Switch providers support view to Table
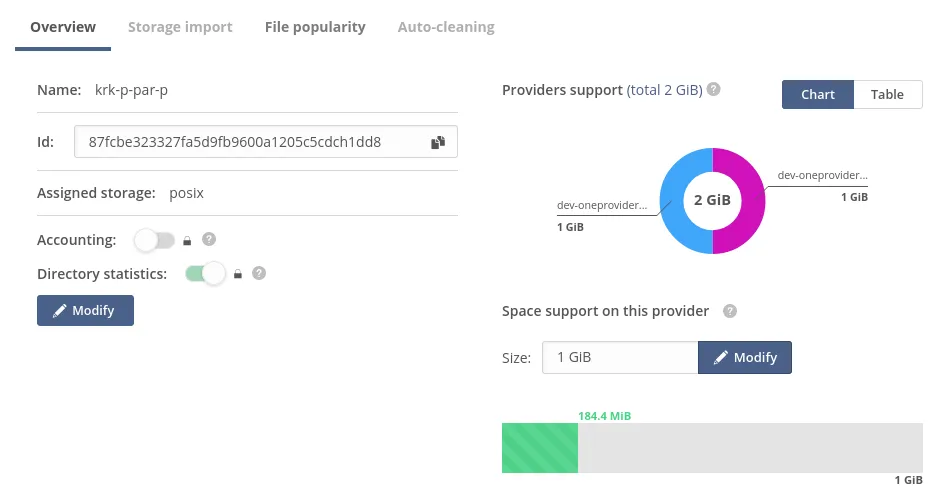949x499 pixels. (887, 94)
